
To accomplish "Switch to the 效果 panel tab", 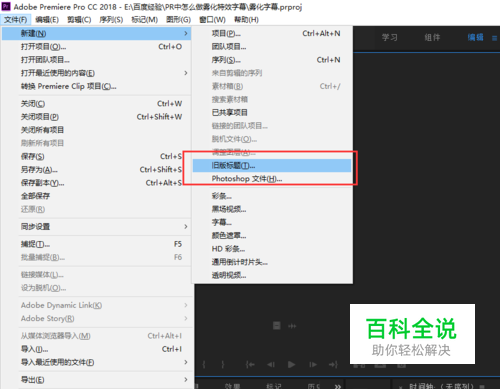I will (232, 386).
